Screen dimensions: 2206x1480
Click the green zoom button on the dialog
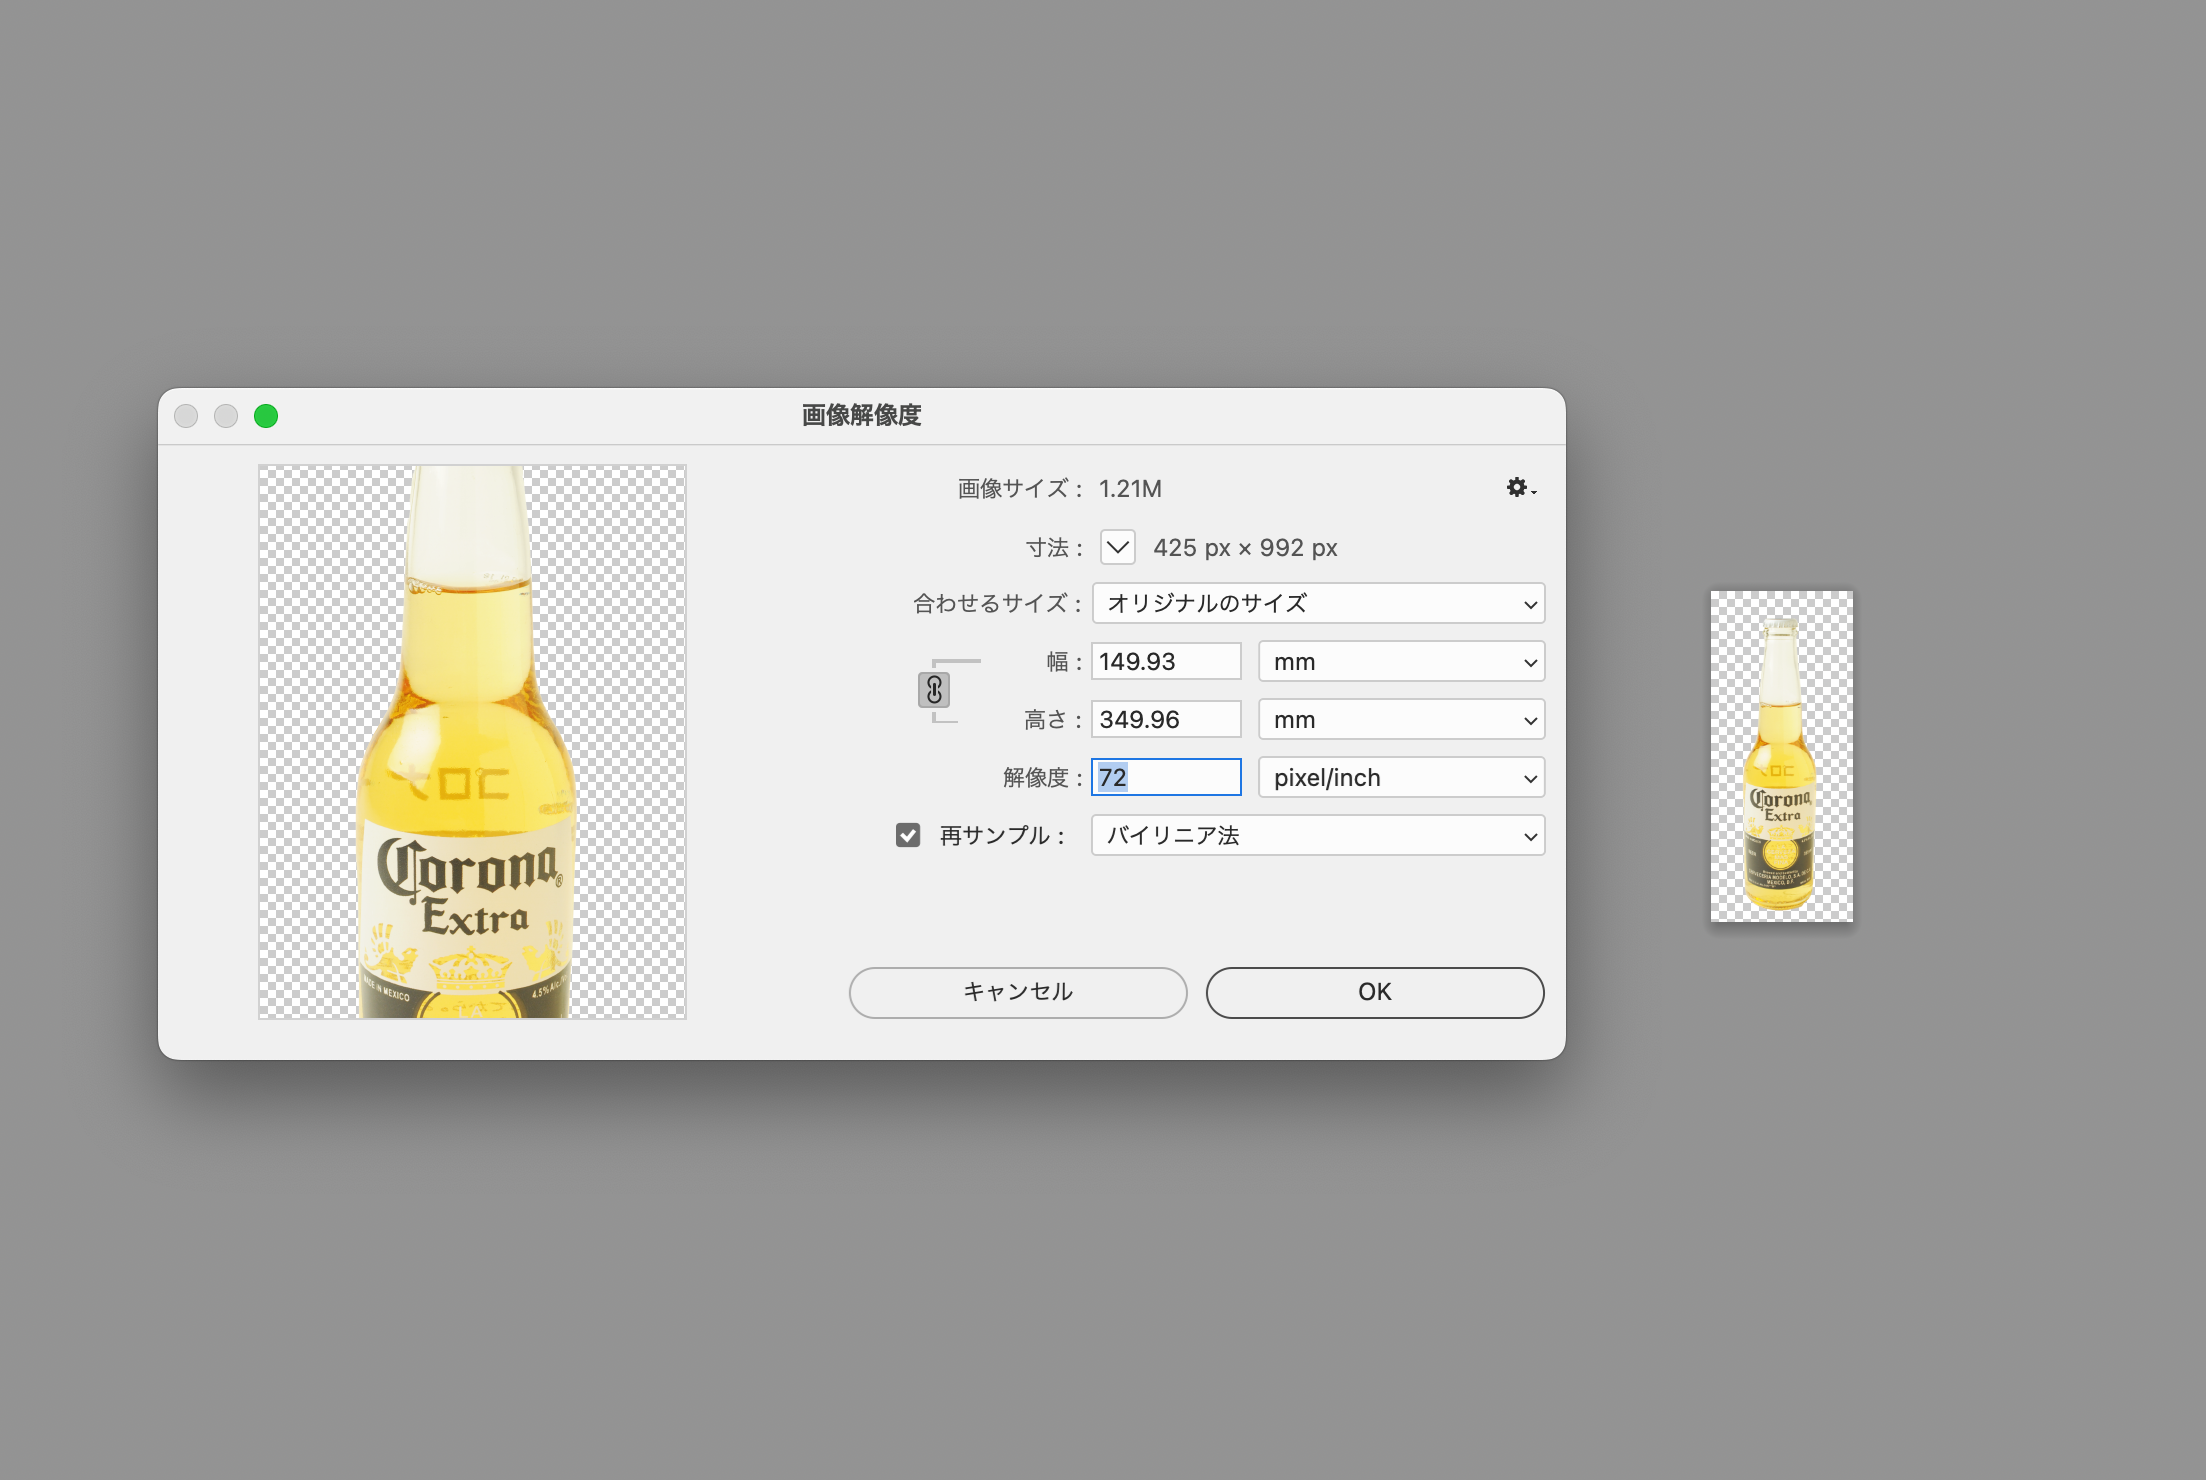[265, 416]
